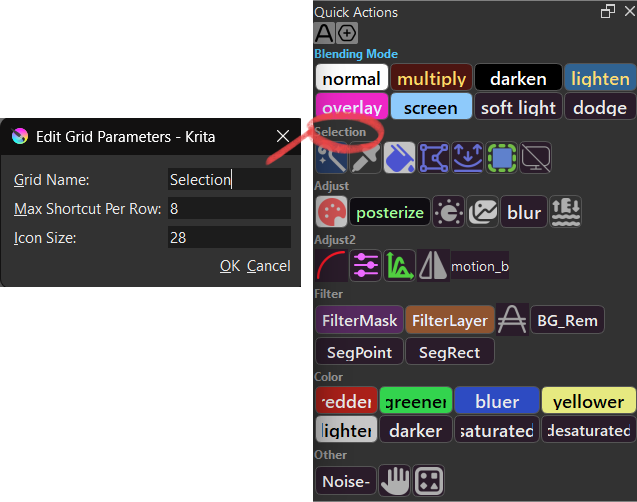
Task: Click the strikethrough A icon in Filter
Action: click(512, 320)
